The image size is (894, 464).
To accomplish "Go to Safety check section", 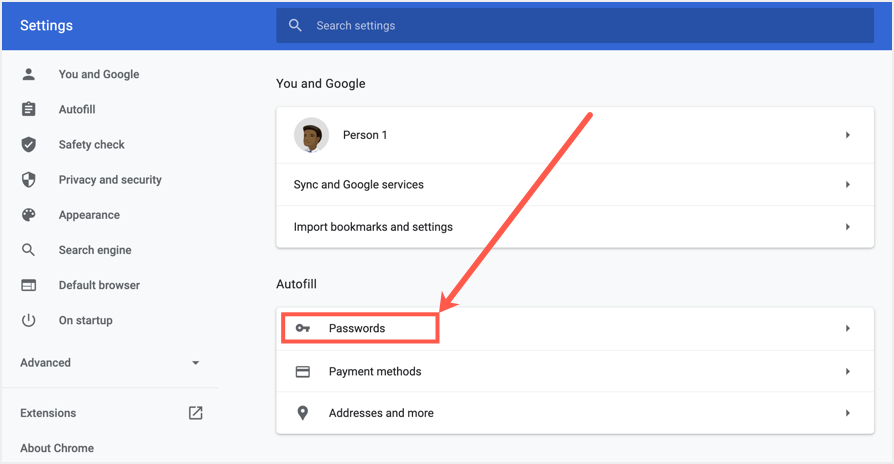I will tap(91, 144).
